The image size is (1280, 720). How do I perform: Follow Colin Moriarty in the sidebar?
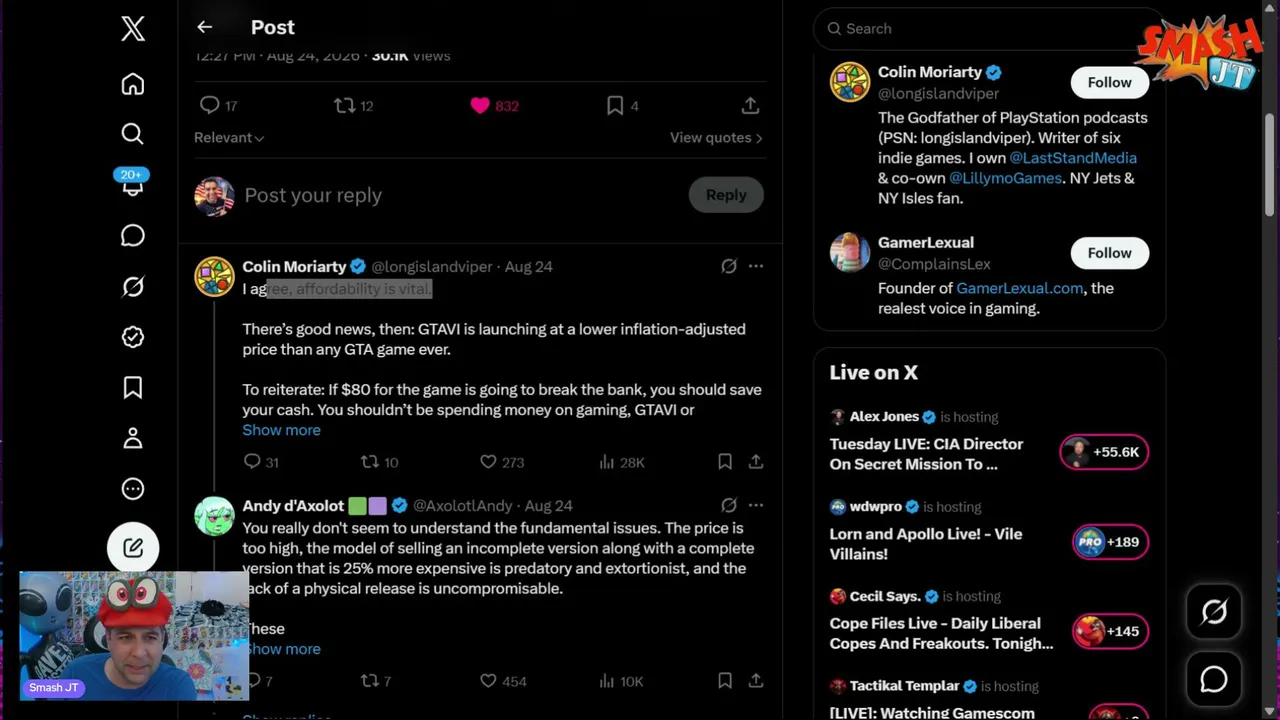[1109, 83]
